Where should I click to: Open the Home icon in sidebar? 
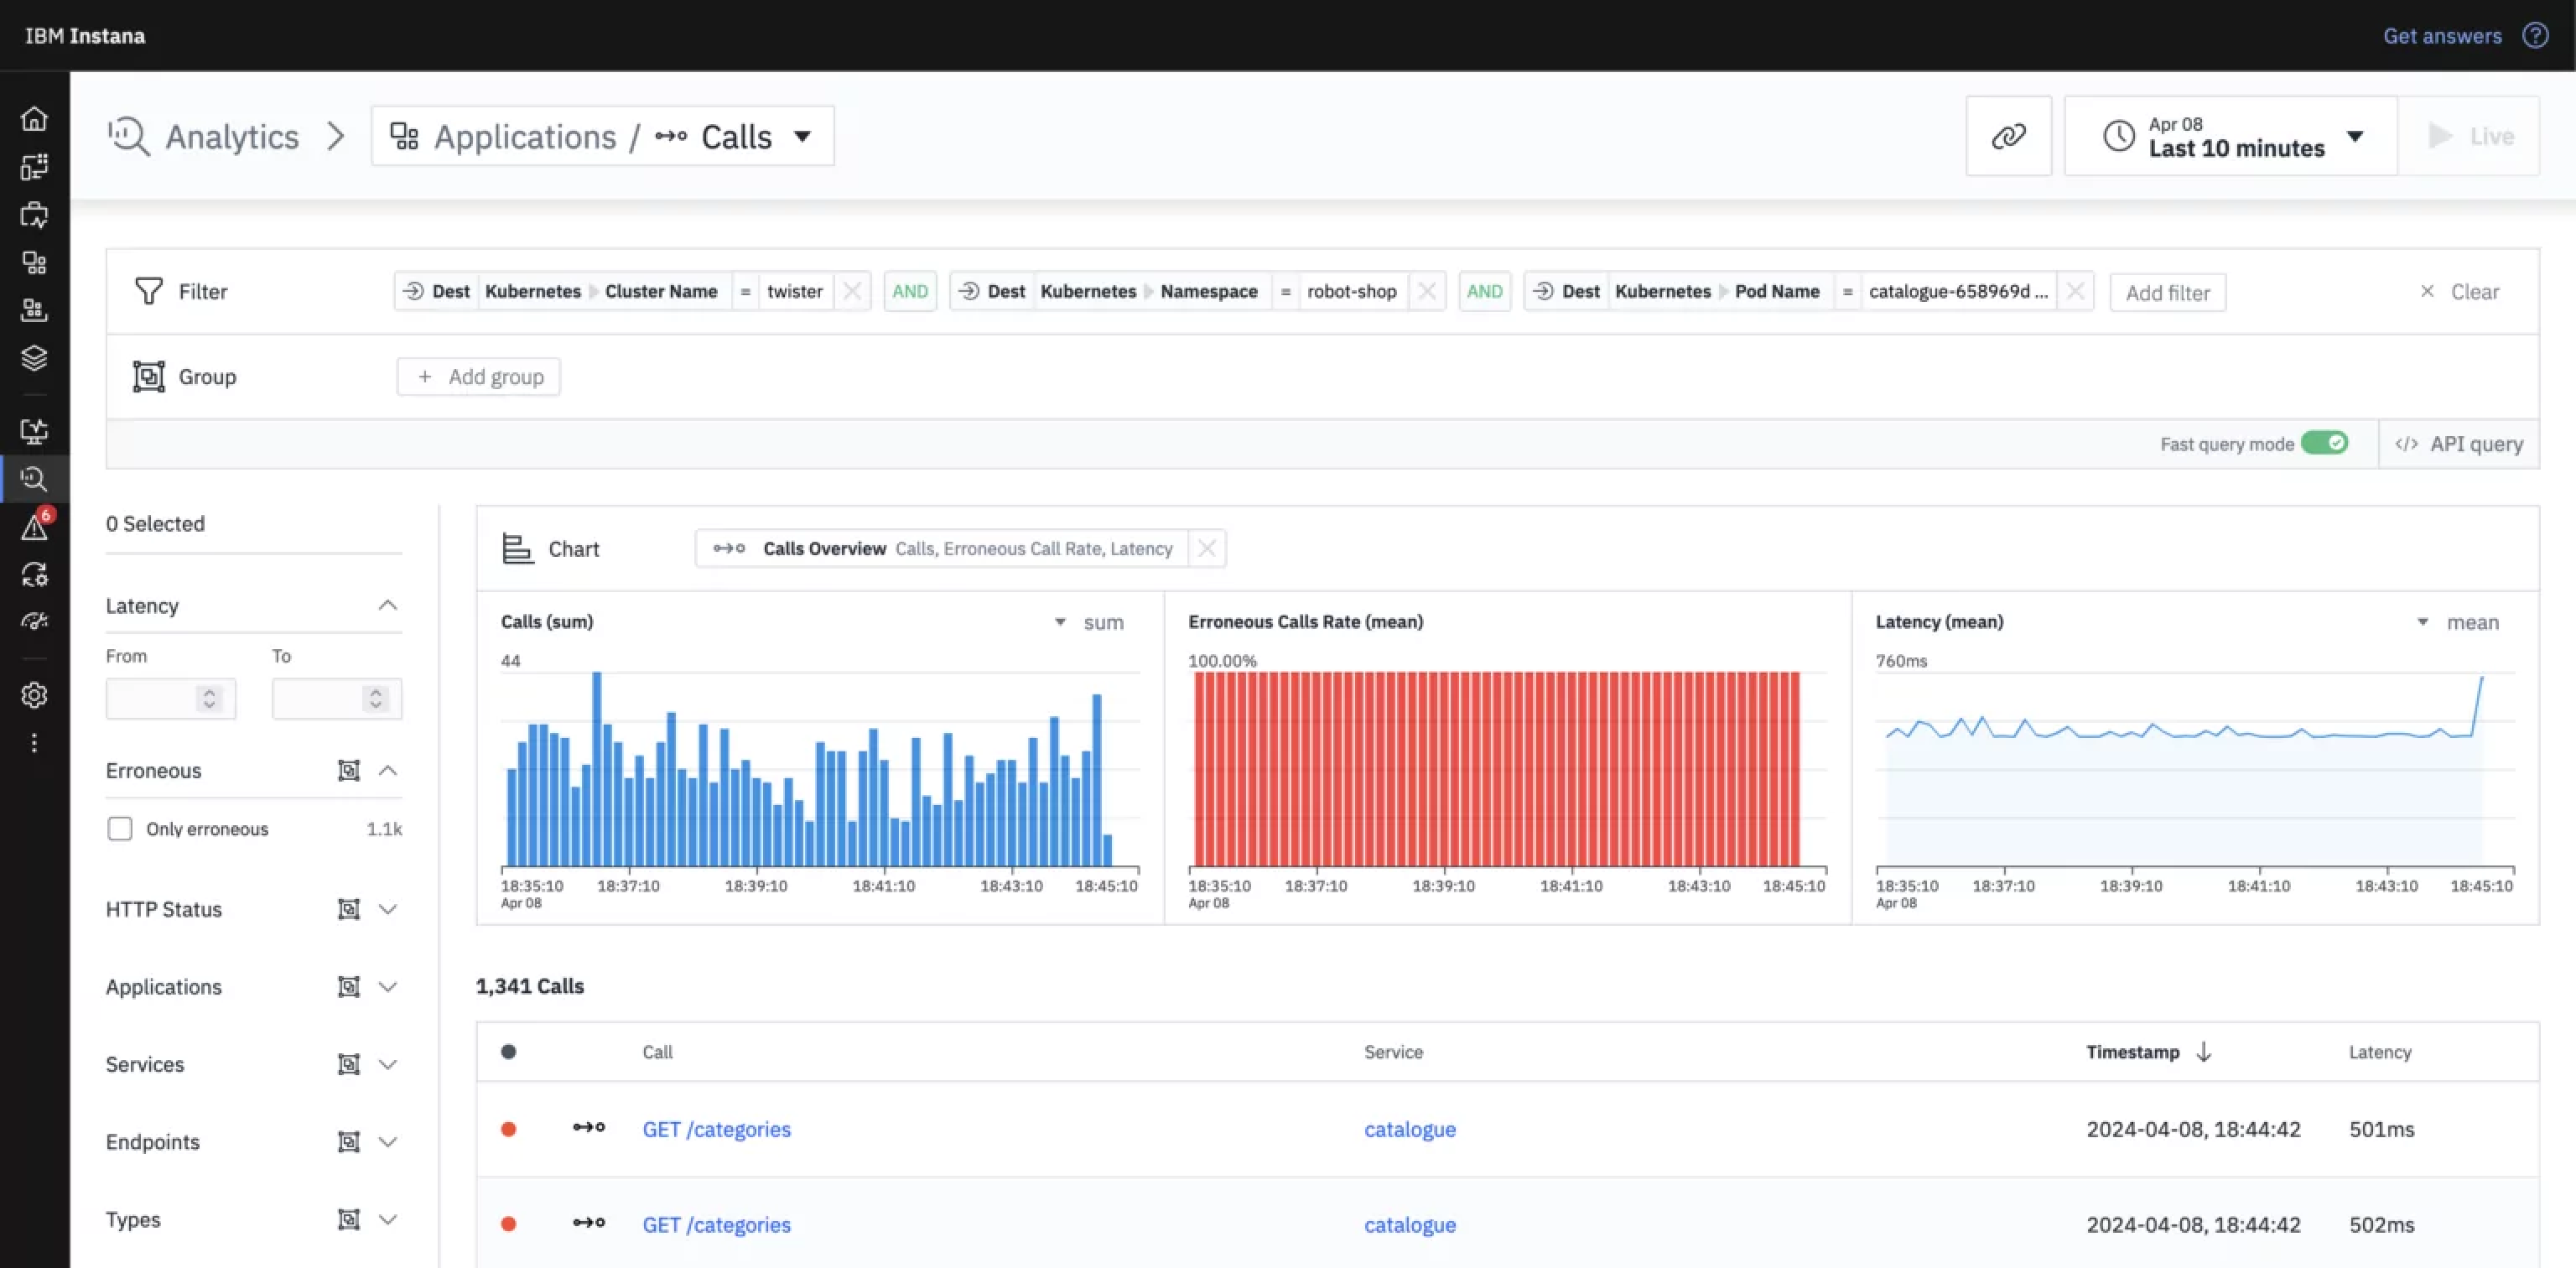(34, 119)
